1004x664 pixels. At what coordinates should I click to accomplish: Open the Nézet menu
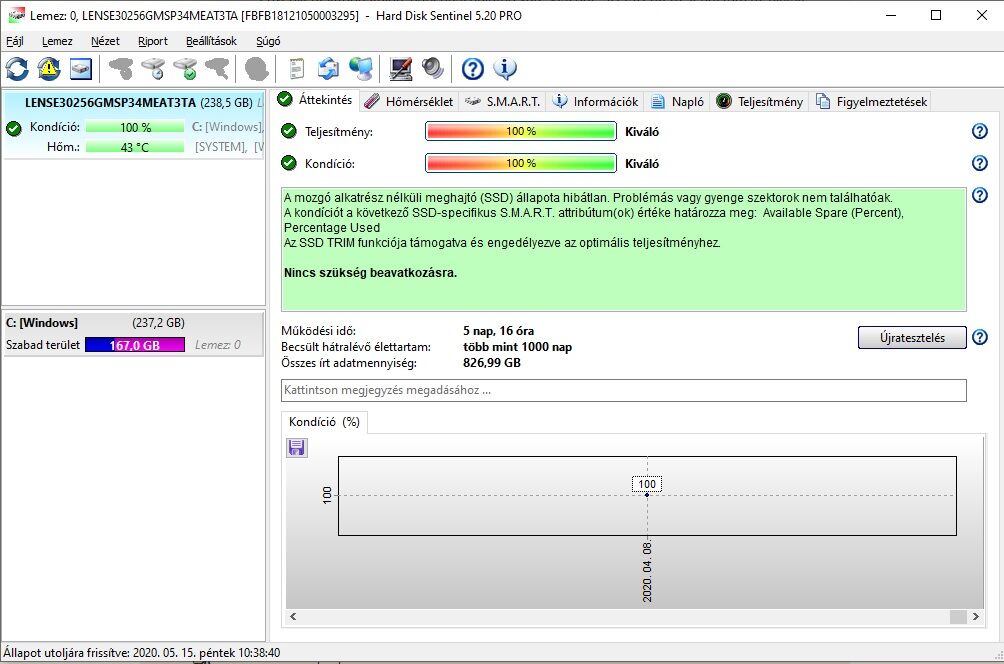pos(105,41)
